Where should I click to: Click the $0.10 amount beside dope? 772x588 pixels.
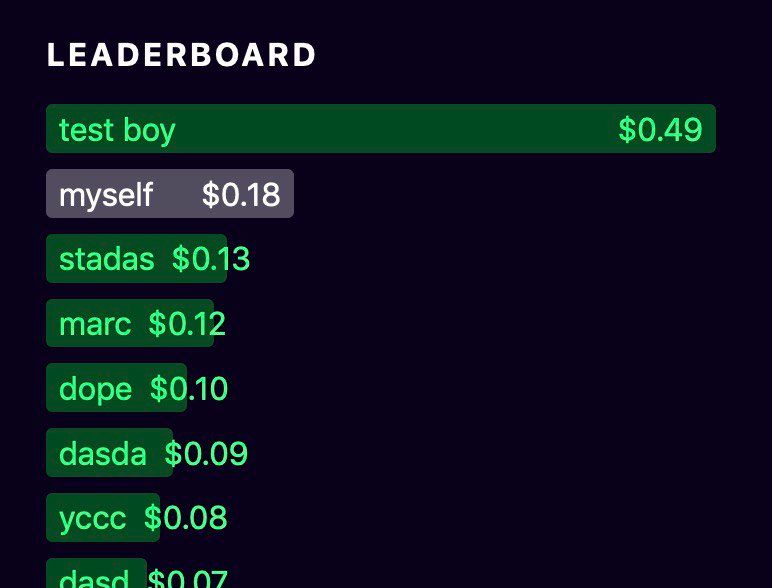click(x=189, y=389)
